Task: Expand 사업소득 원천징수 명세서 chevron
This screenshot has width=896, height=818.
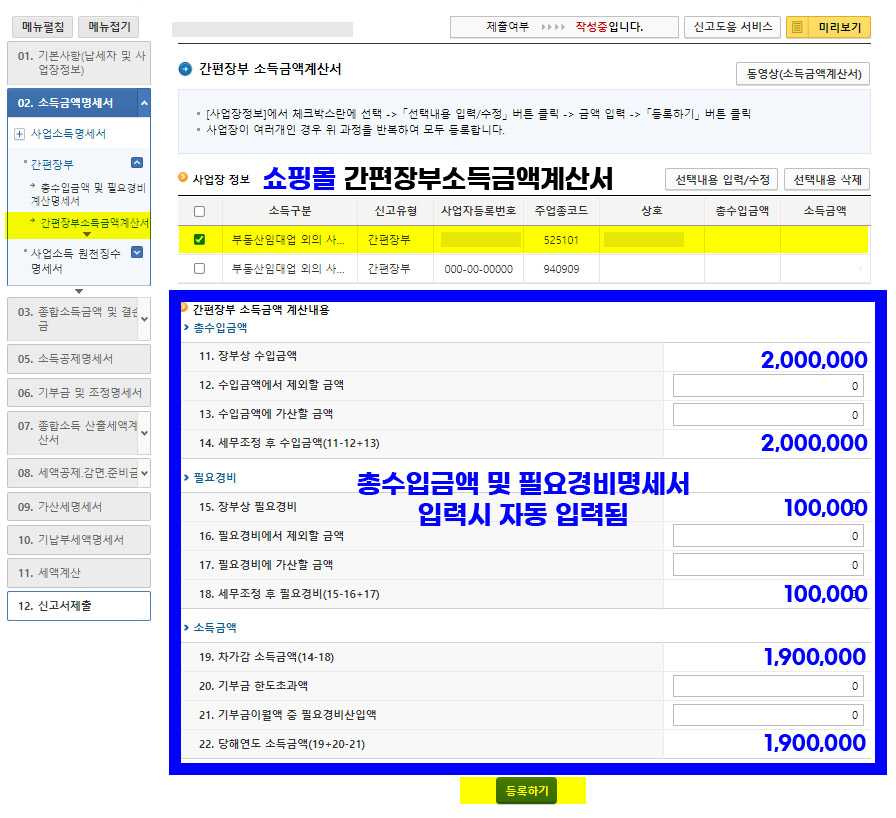Action: [x=137, y=251]
